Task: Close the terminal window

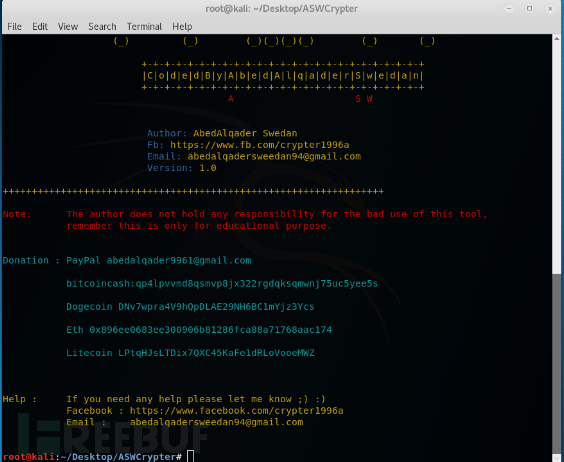Action: (550, 8)
